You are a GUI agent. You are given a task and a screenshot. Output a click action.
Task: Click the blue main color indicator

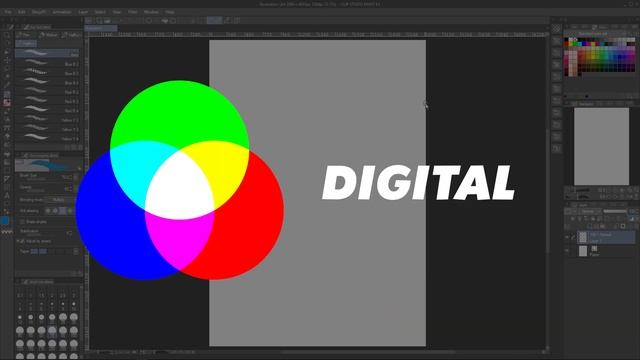coord(5,221)
